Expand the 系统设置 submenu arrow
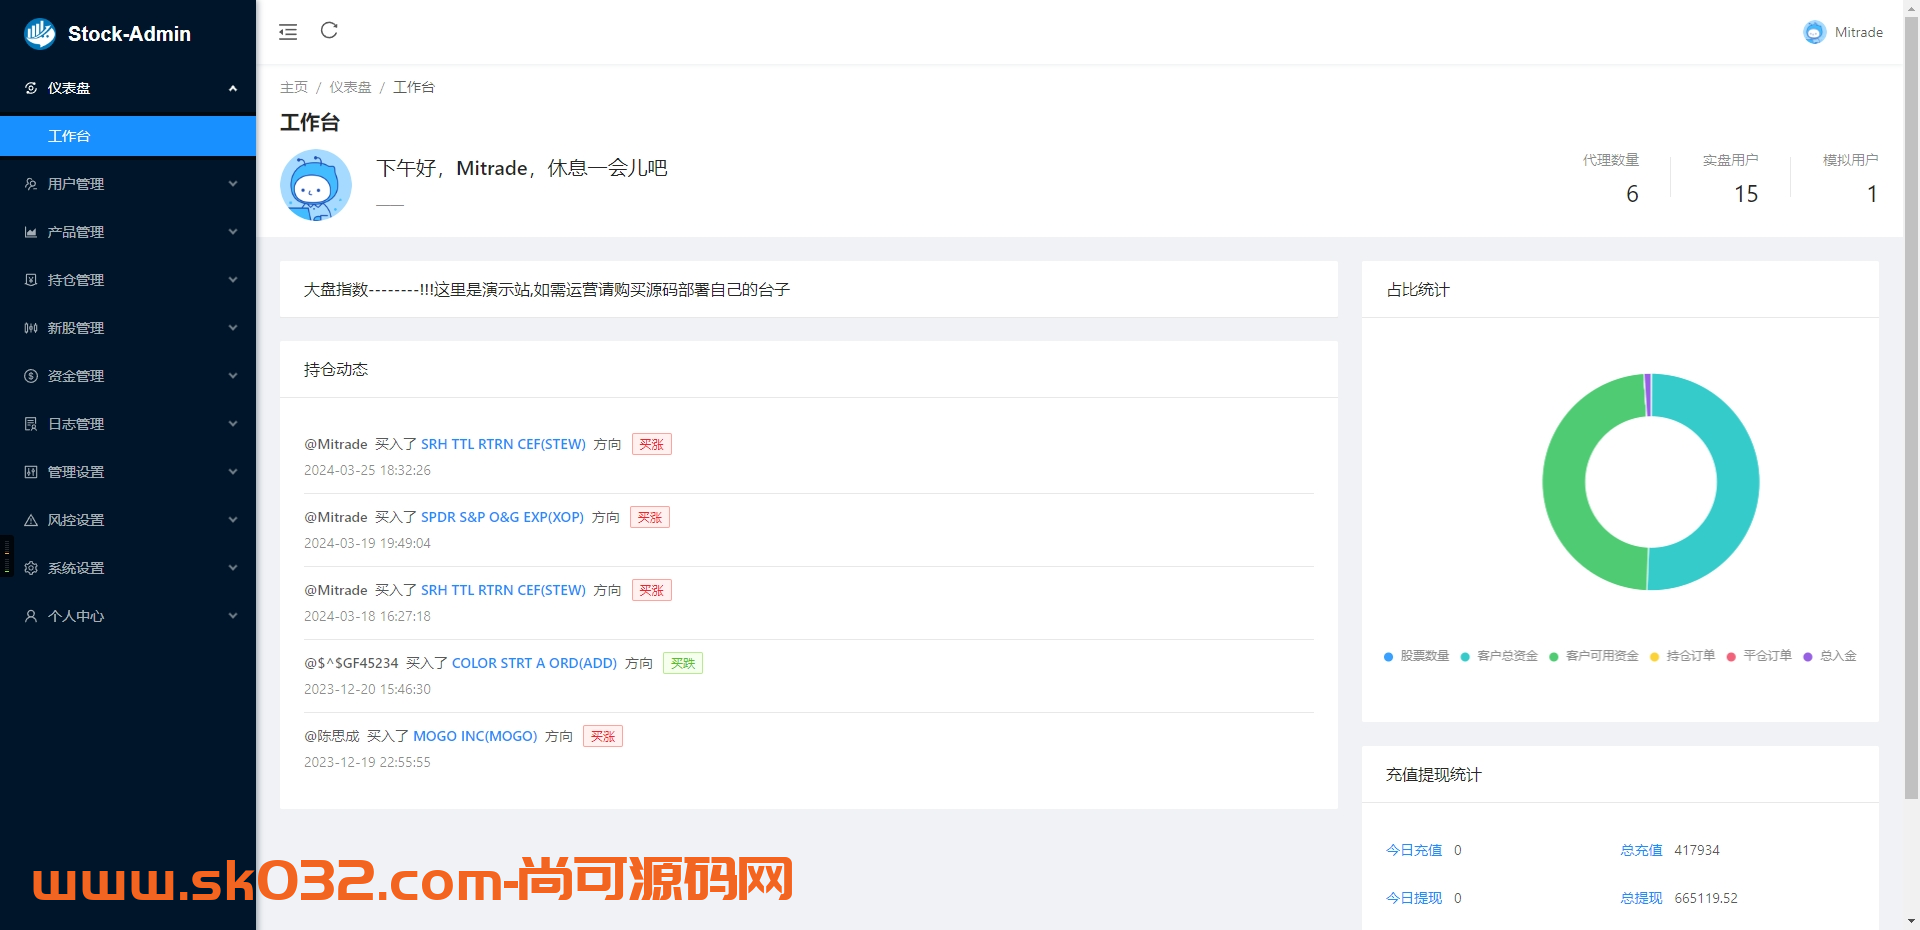This screenshot has width=1920, height=930. 233,568
